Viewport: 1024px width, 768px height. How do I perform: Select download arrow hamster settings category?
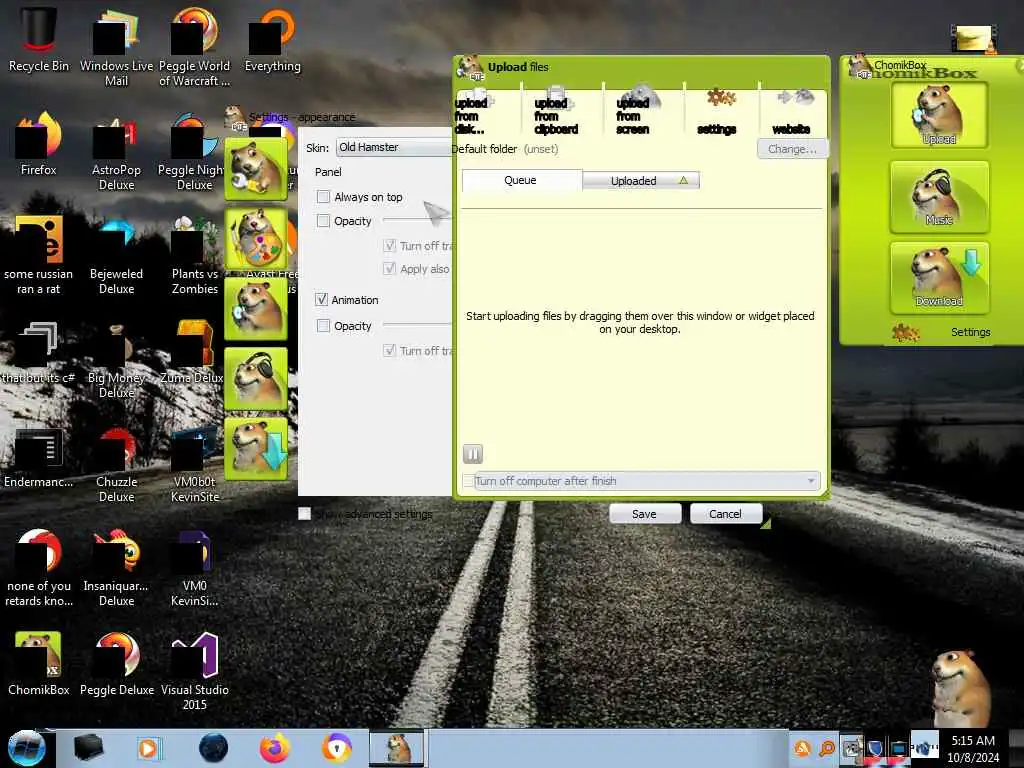tap(256, 449)
